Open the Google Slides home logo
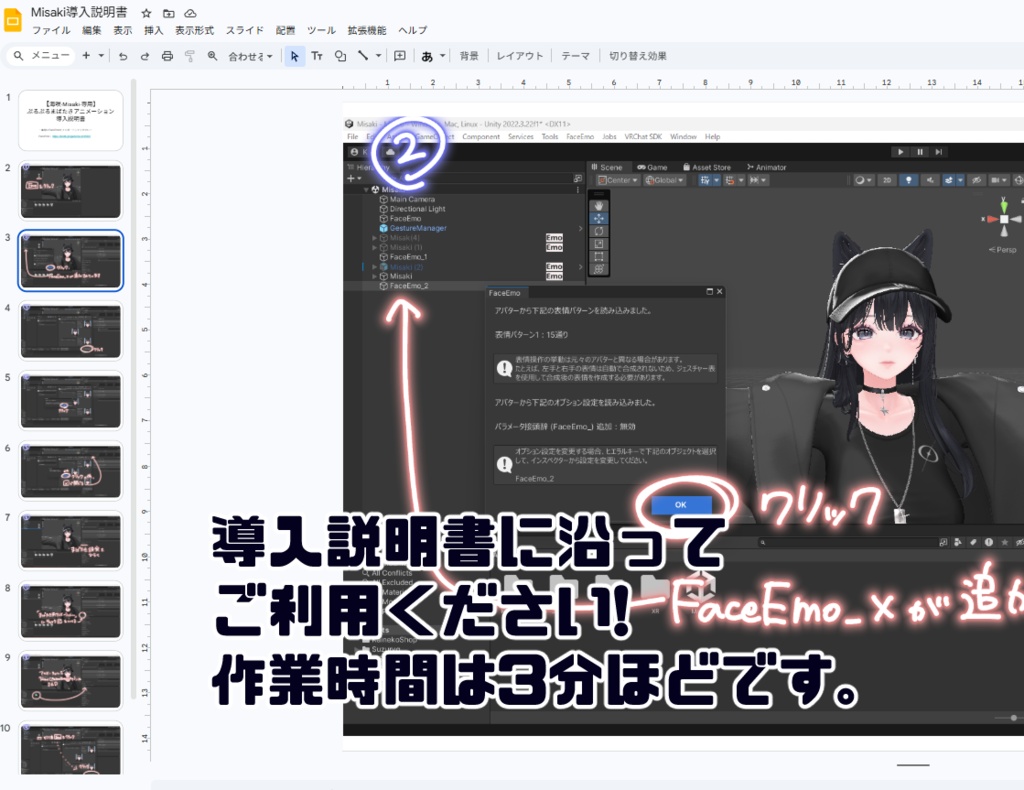Image resolution: width=1024 pixels, height=790 pixels. point(12,20)
